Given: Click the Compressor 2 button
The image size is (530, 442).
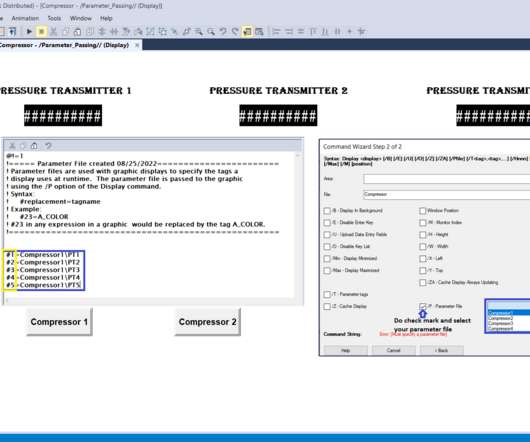Looking at the screenshot, I should (208, 322).
